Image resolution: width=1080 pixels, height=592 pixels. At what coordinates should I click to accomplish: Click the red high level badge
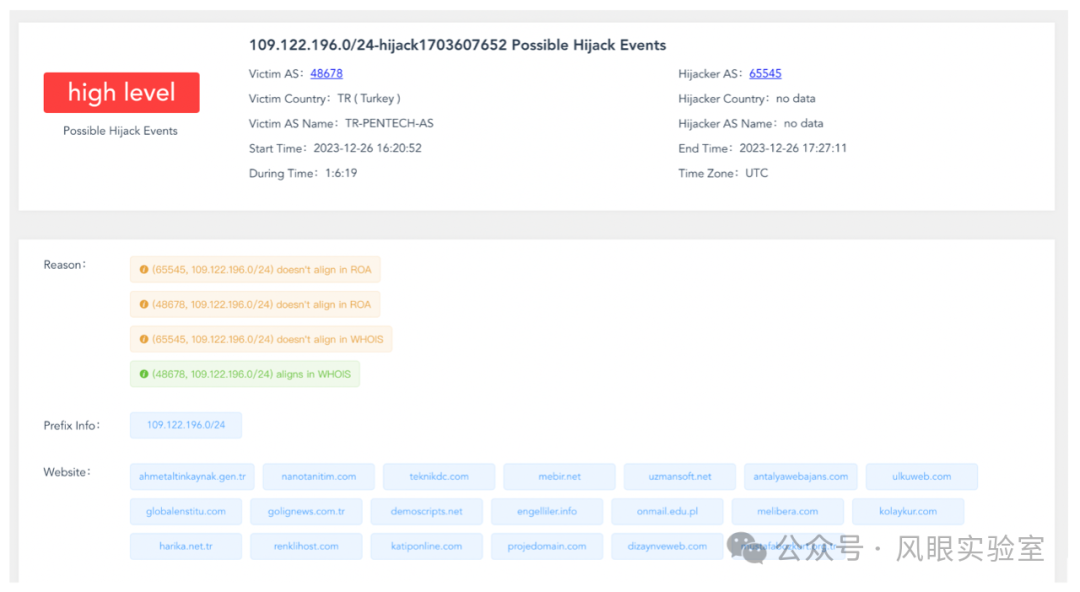(x=121, y=93)
